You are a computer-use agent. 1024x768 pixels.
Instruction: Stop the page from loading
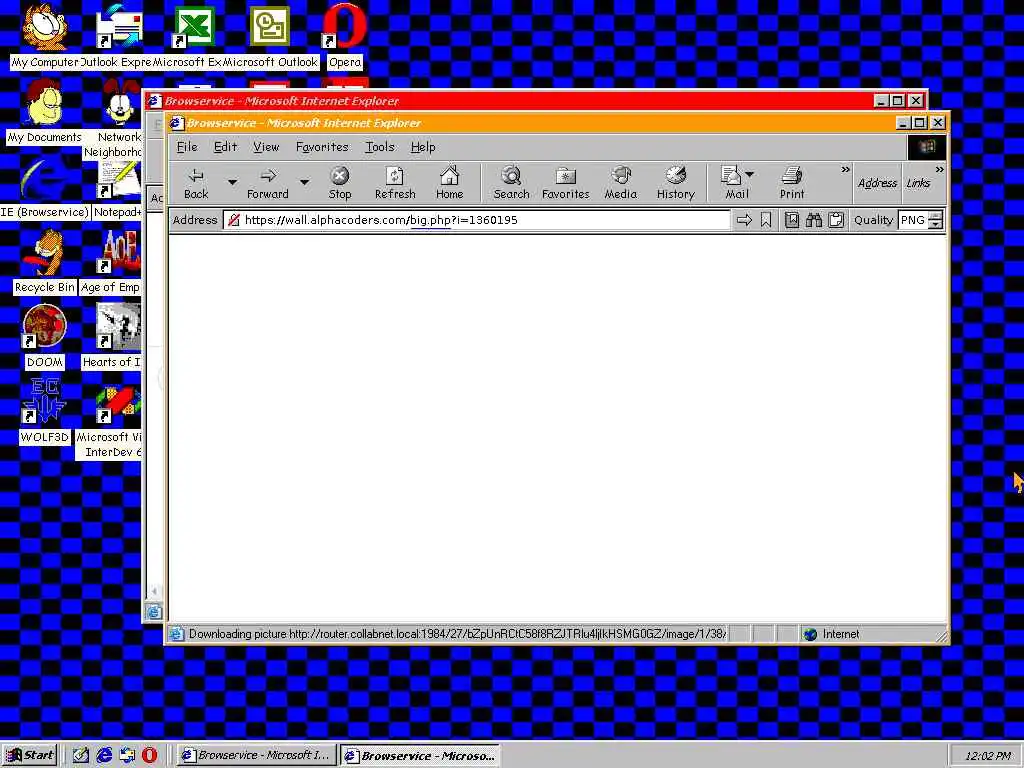point(340,183)
